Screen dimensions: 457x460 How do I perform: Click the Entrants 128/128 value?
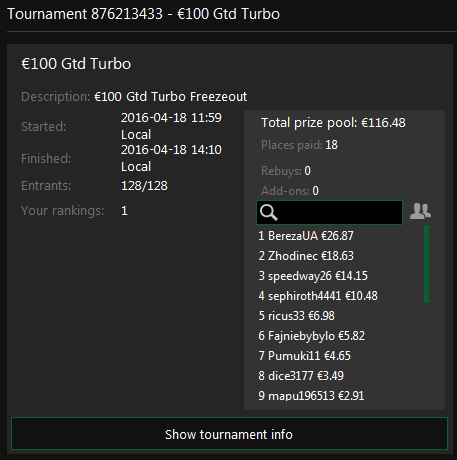click(x=144, y=186)
